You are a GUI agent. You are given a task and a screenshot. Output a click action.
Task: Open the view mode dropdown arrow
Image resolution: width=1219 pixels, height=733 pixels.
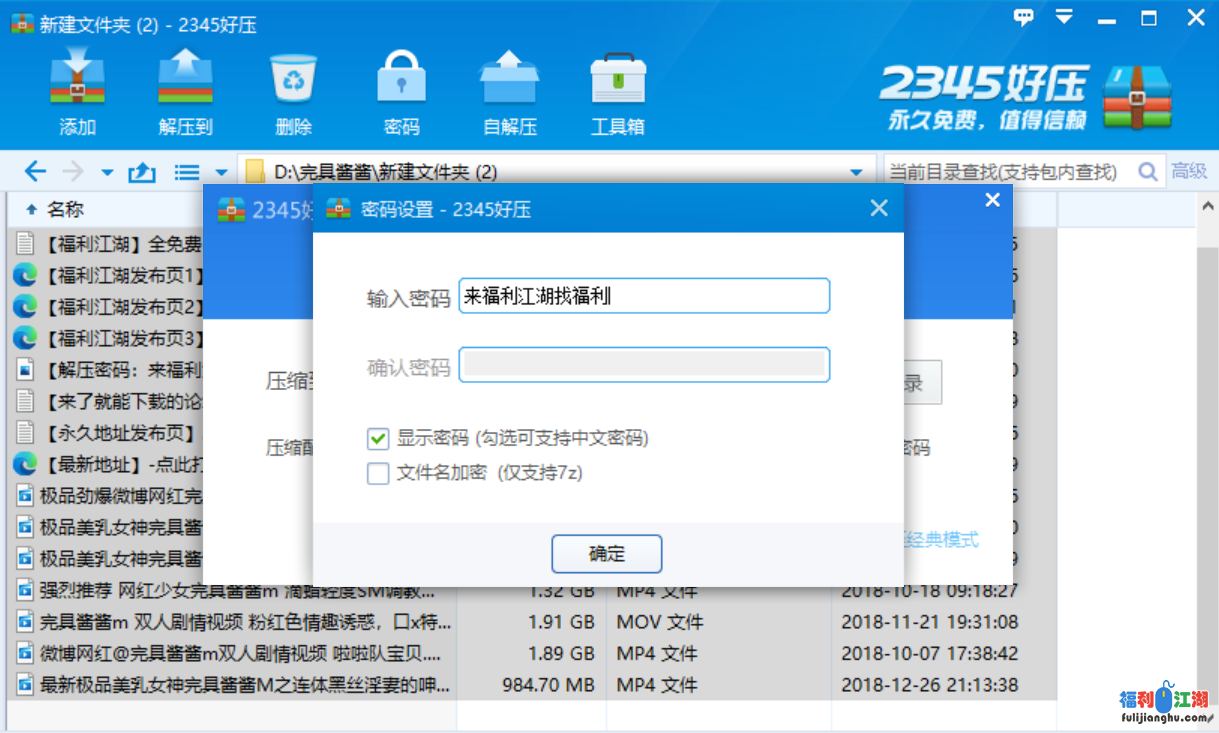(x=221, y=172)
